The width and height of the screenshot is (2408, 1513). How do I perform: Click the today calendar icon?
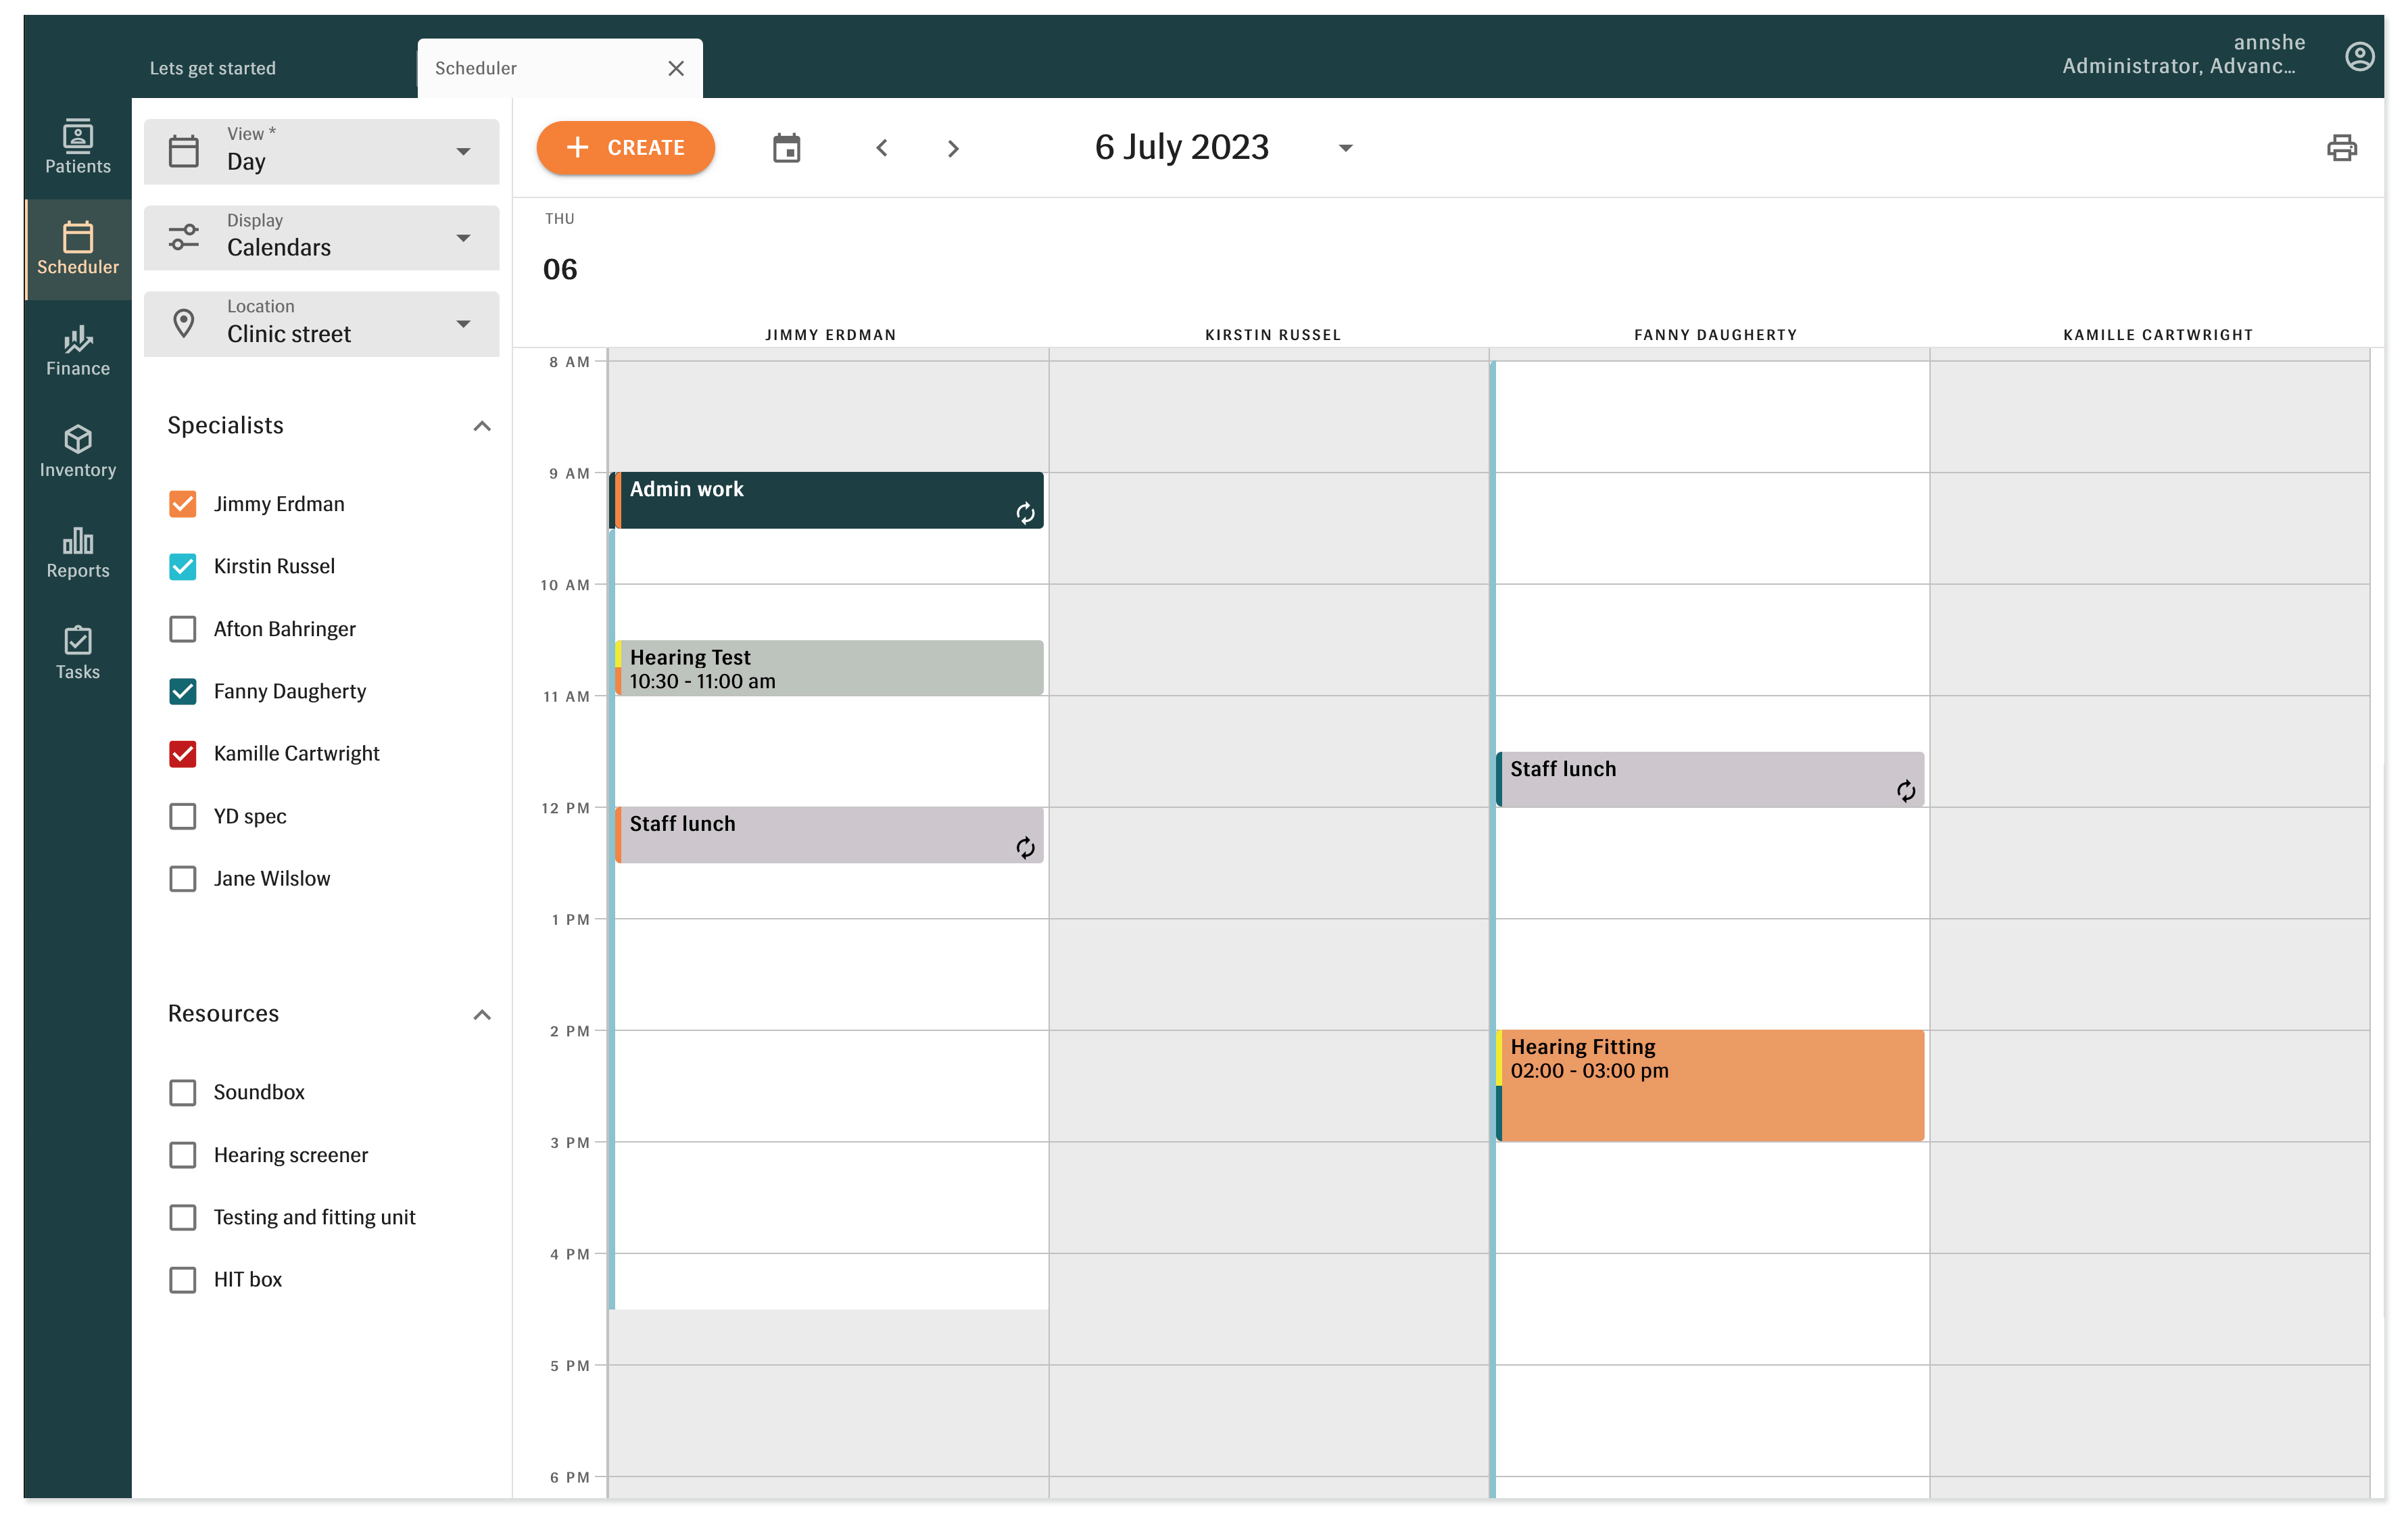tap(786, 148)
